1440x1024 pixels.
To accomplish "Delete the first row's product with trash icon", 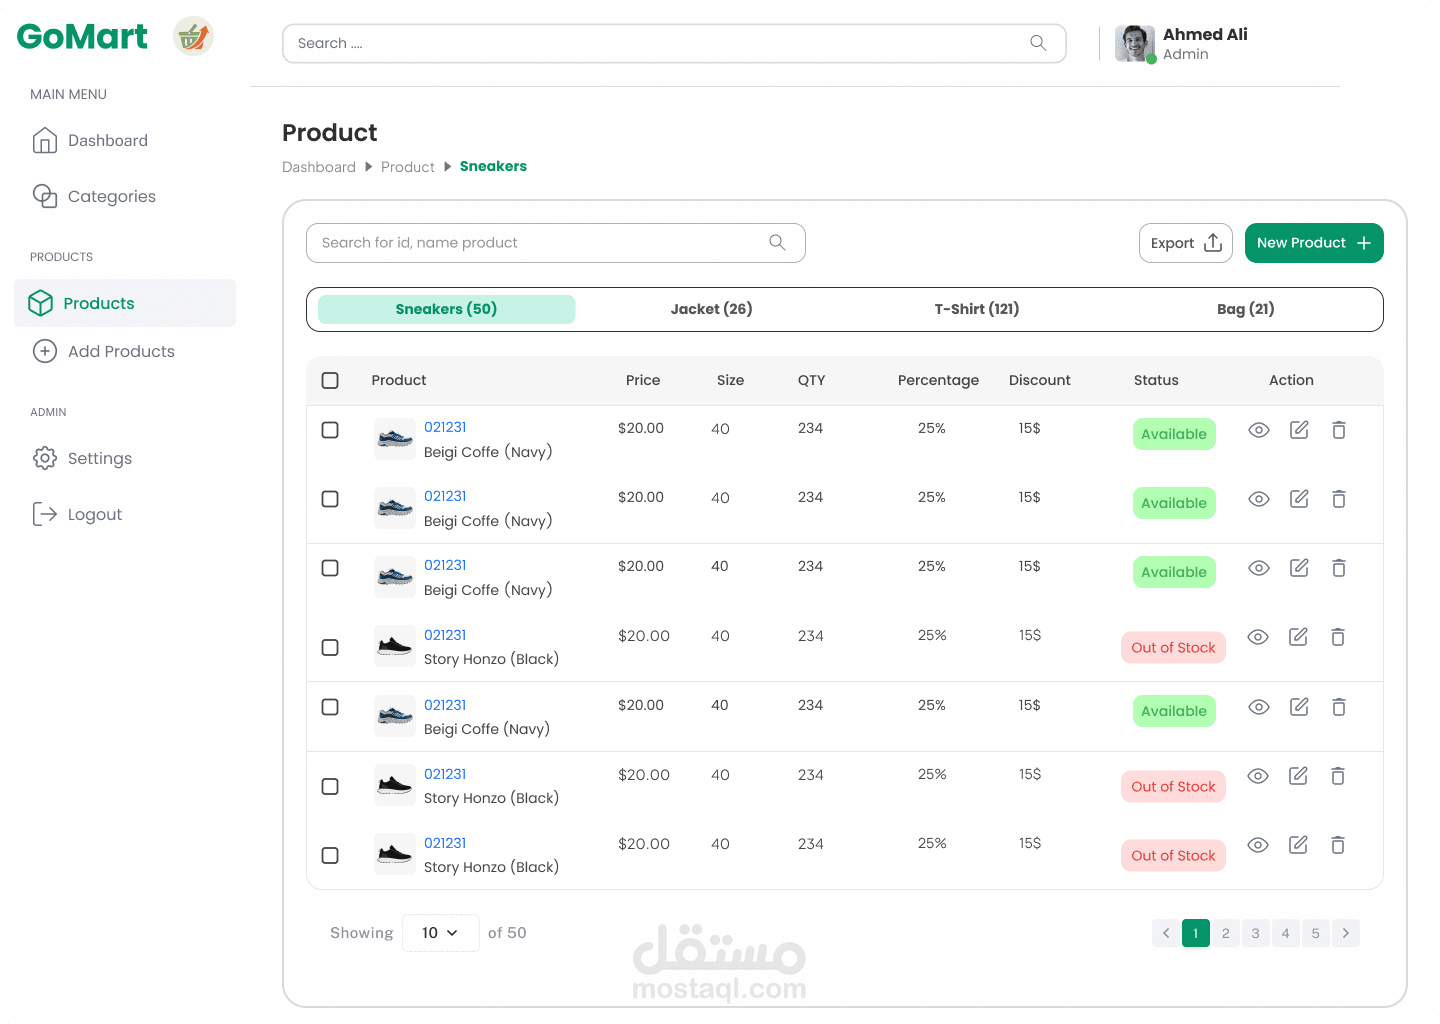I will coord(1339,430).
